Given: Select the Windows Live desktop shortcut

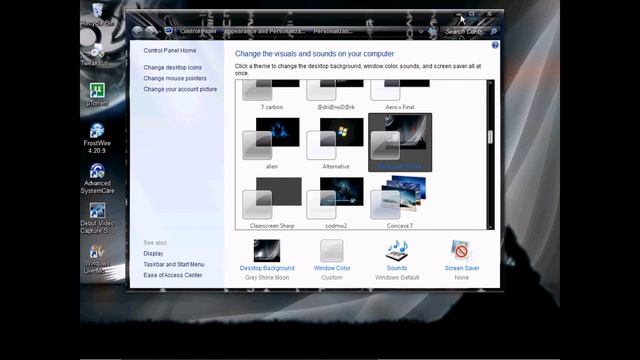Looking at the screenshot, I should (x=97, y=259).
